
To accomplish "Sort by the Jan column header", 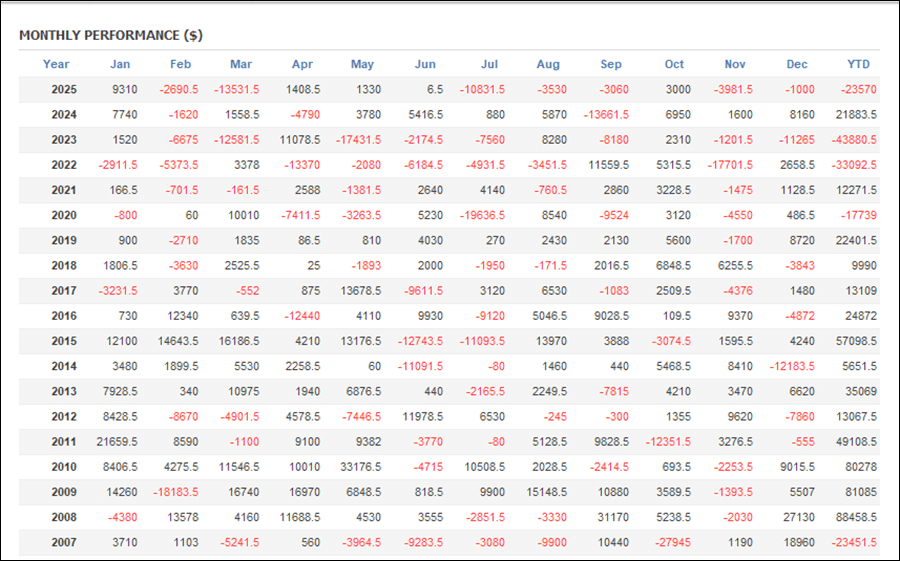I will coord(120,64).
